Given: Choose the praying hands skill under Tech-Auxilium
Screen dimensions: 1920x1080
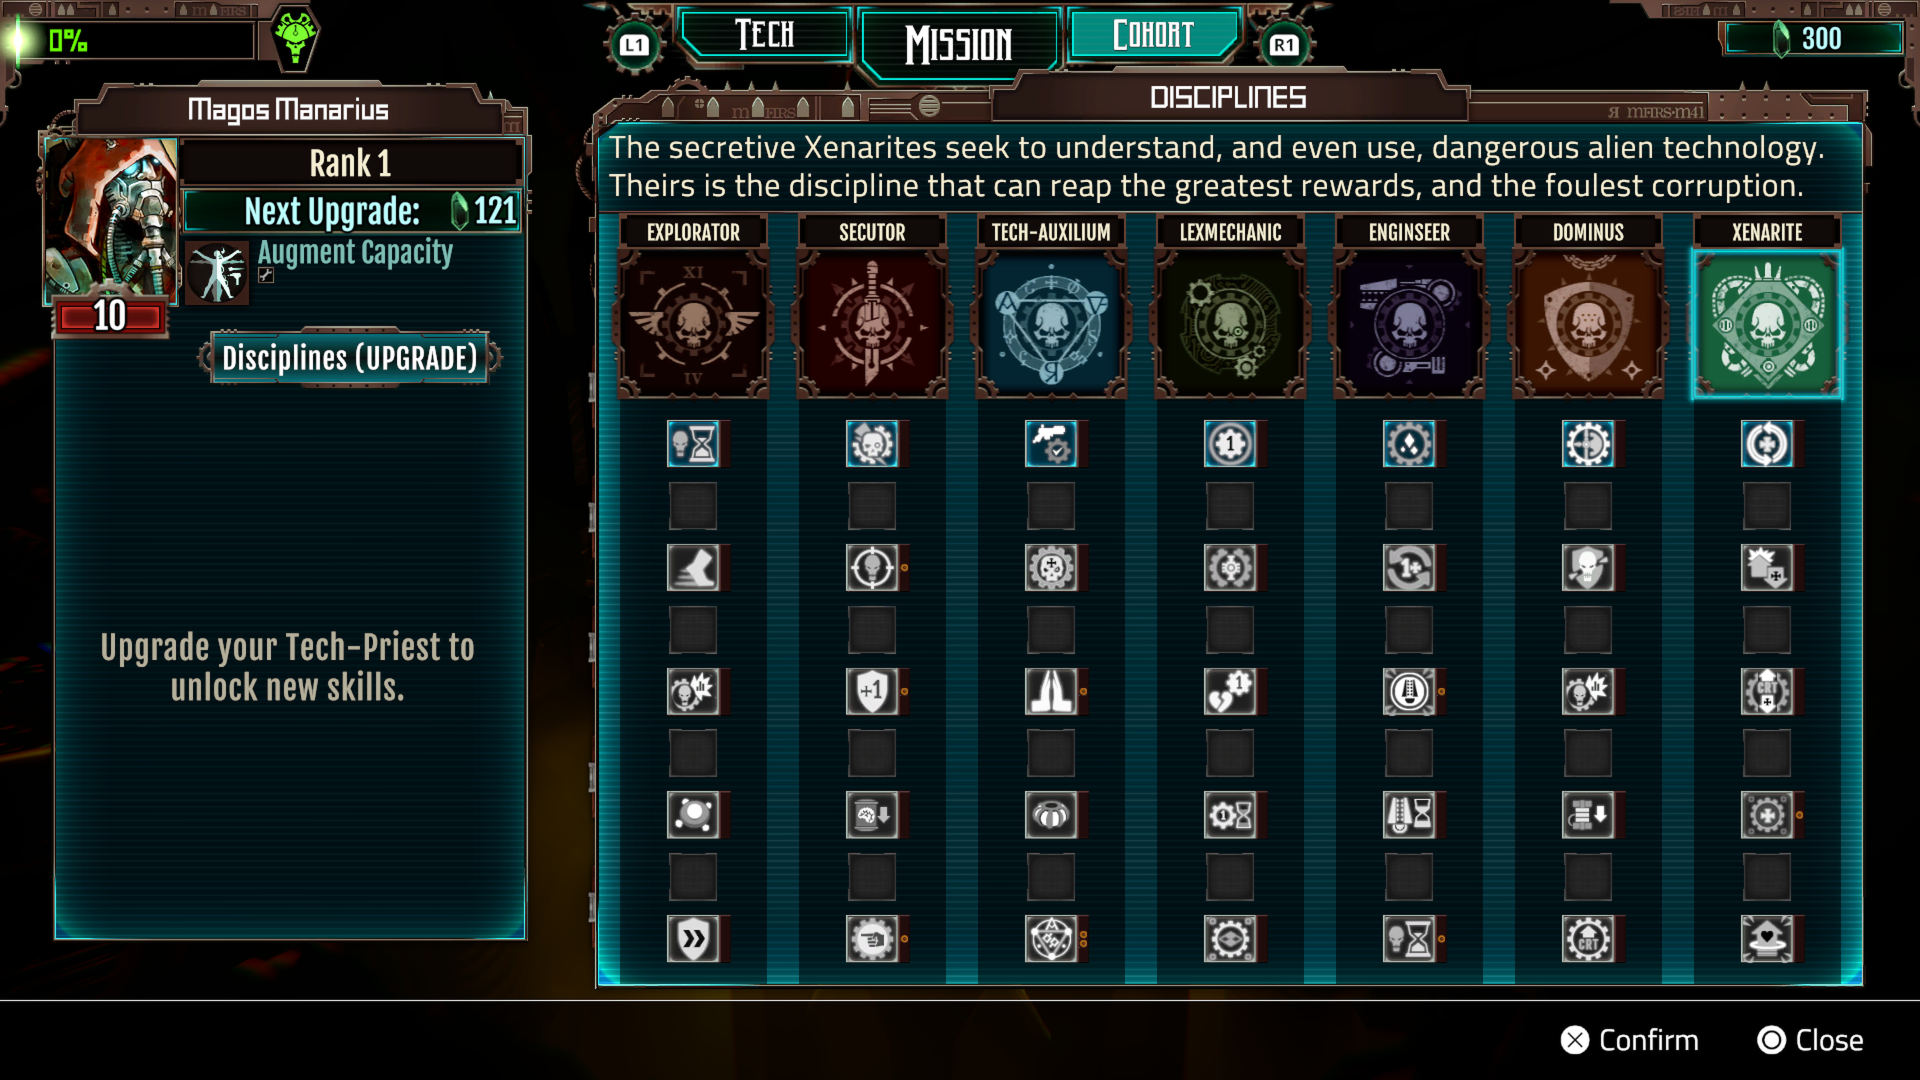Looking at the screenshot, I should [x=1051, y=691].
